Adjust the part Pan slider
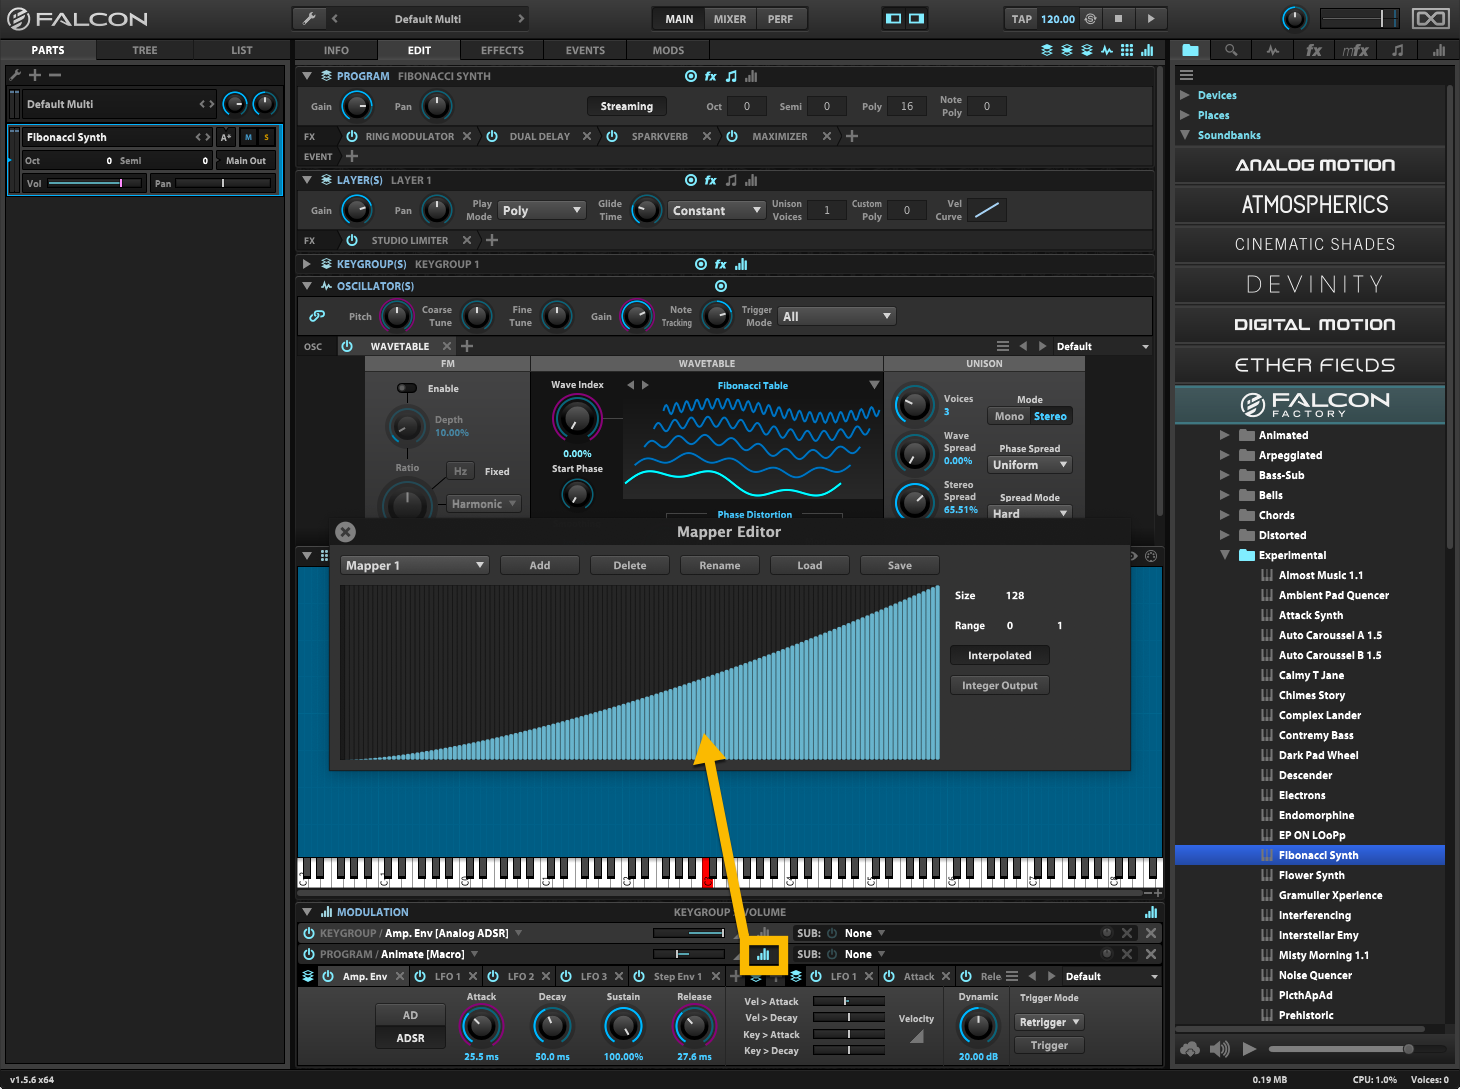 tap(223, 183)
